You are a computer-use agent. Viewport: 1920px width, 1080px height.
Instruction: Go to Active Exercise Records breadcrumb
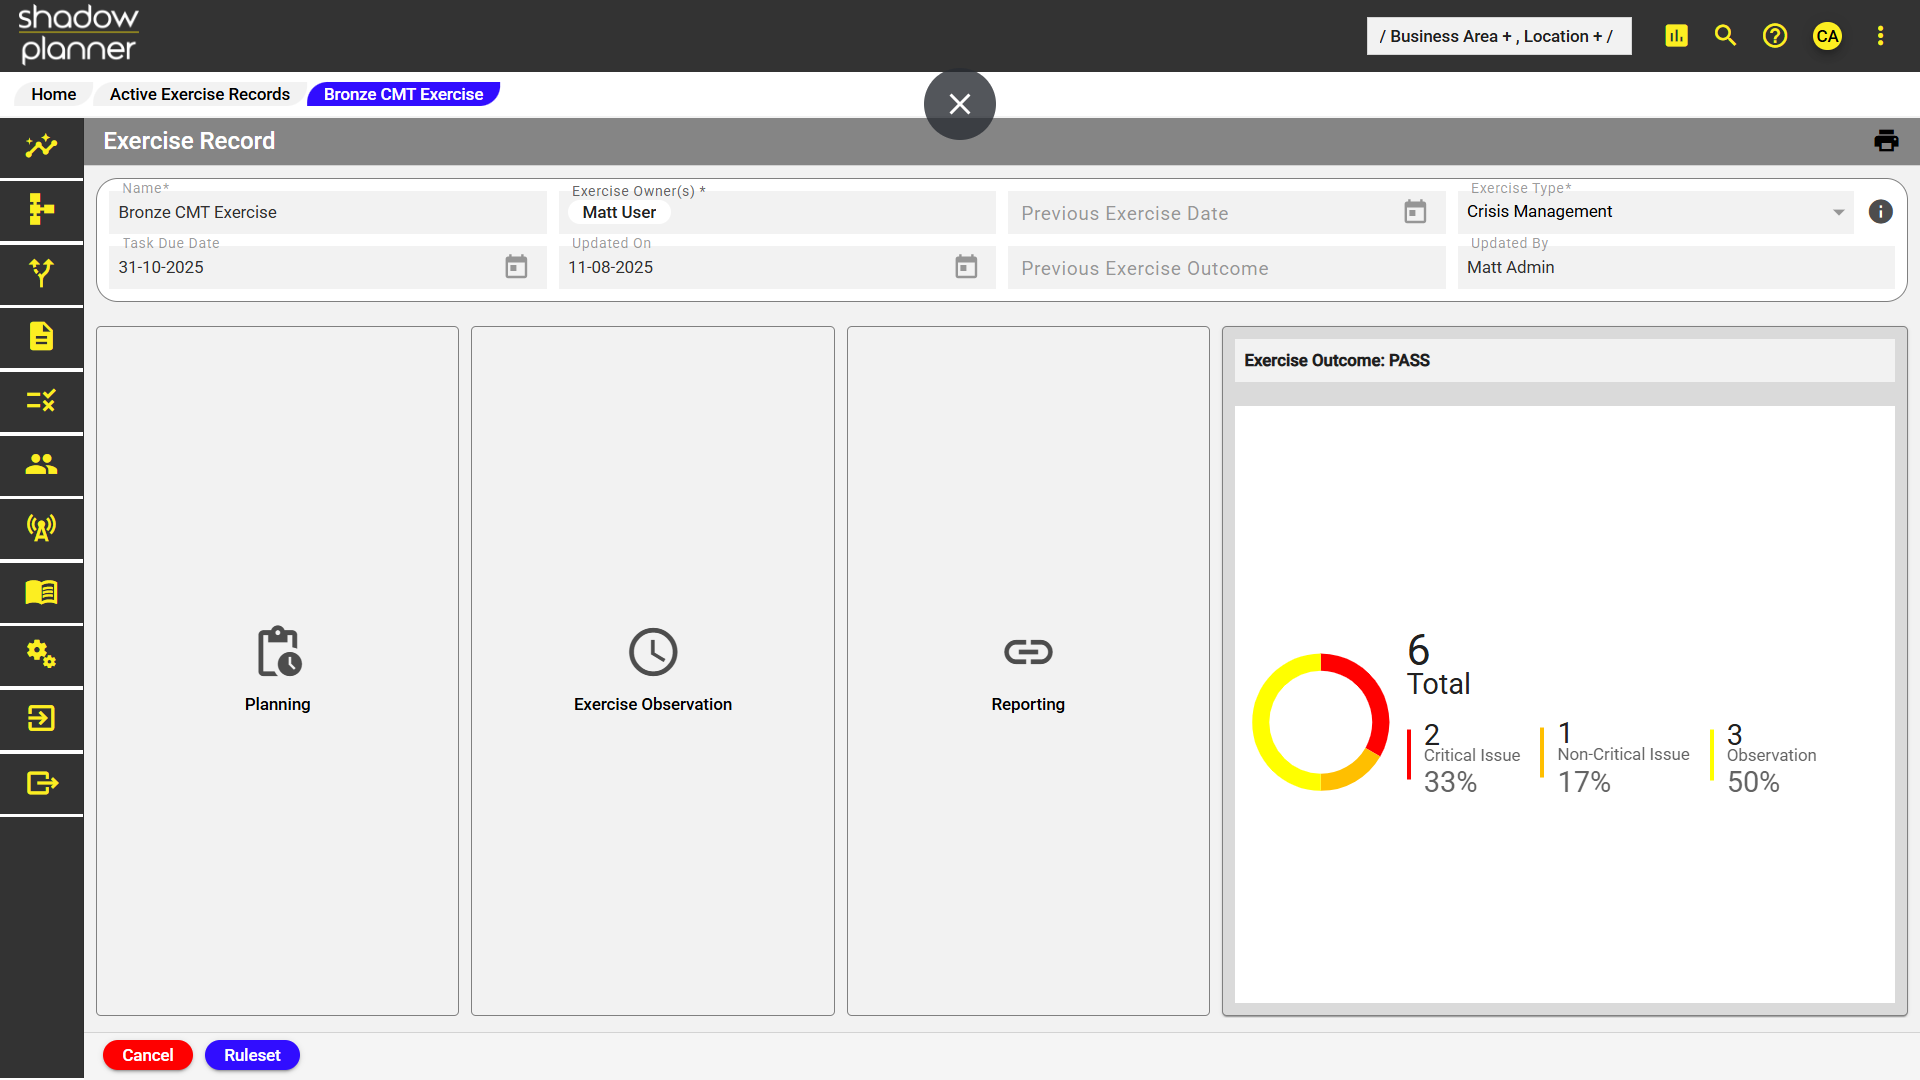pos(200,94)
